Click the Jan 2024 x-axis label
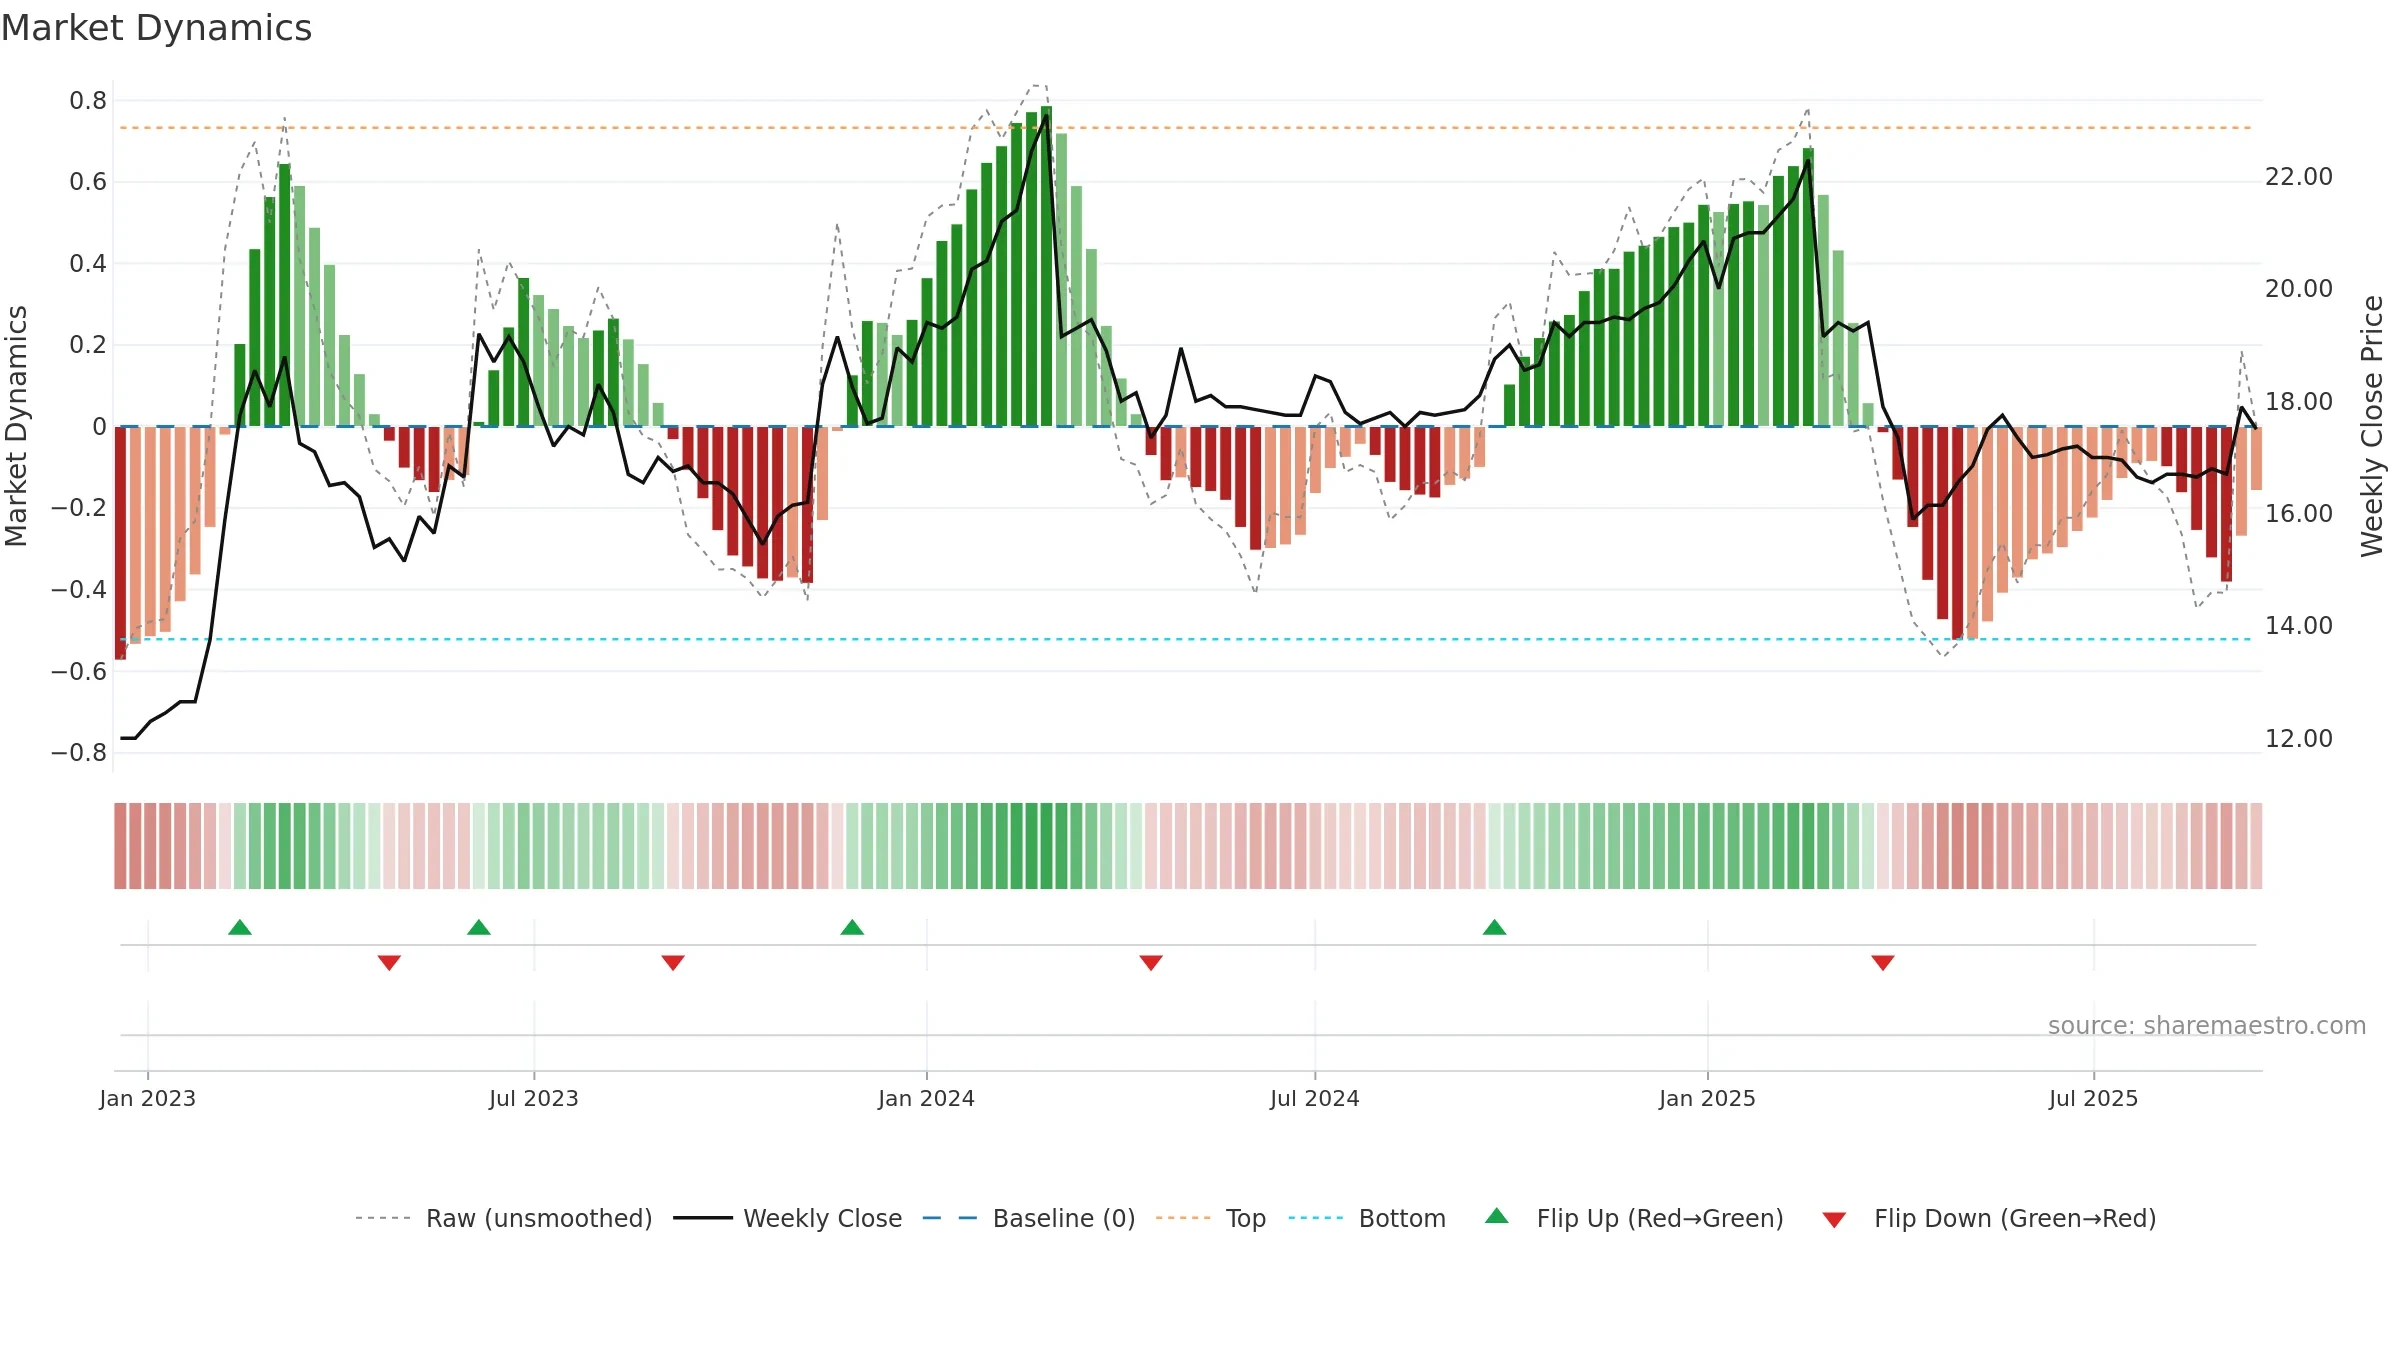Image resolution: width=2400 pixels, height=1350 pixels. coord(927,1098)
